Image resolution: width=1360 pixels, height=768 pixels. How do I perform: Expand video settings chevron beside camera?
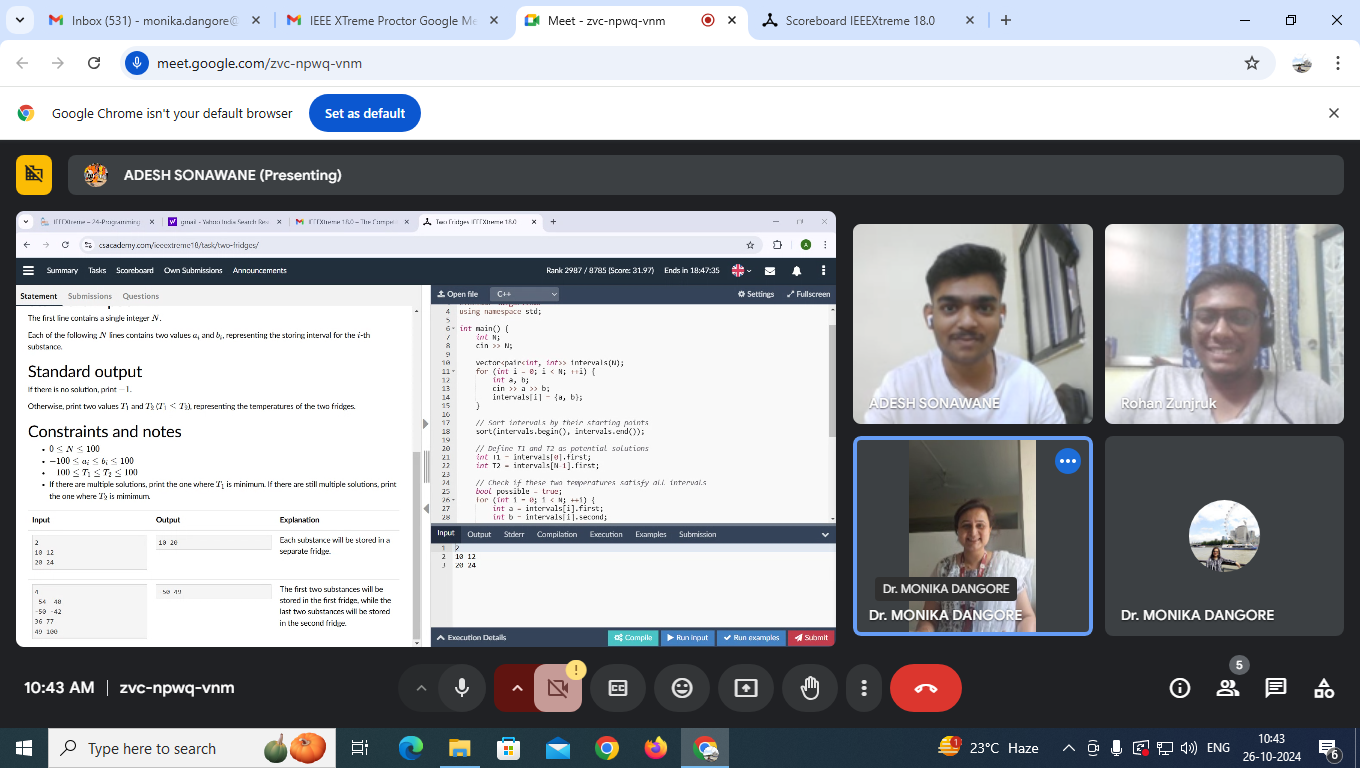pos(516,688)
